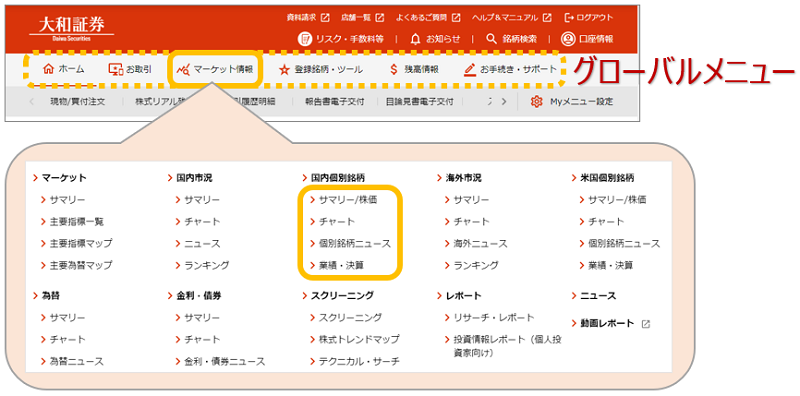Click the left arrow of My menu bar

(x=32, y=102)
